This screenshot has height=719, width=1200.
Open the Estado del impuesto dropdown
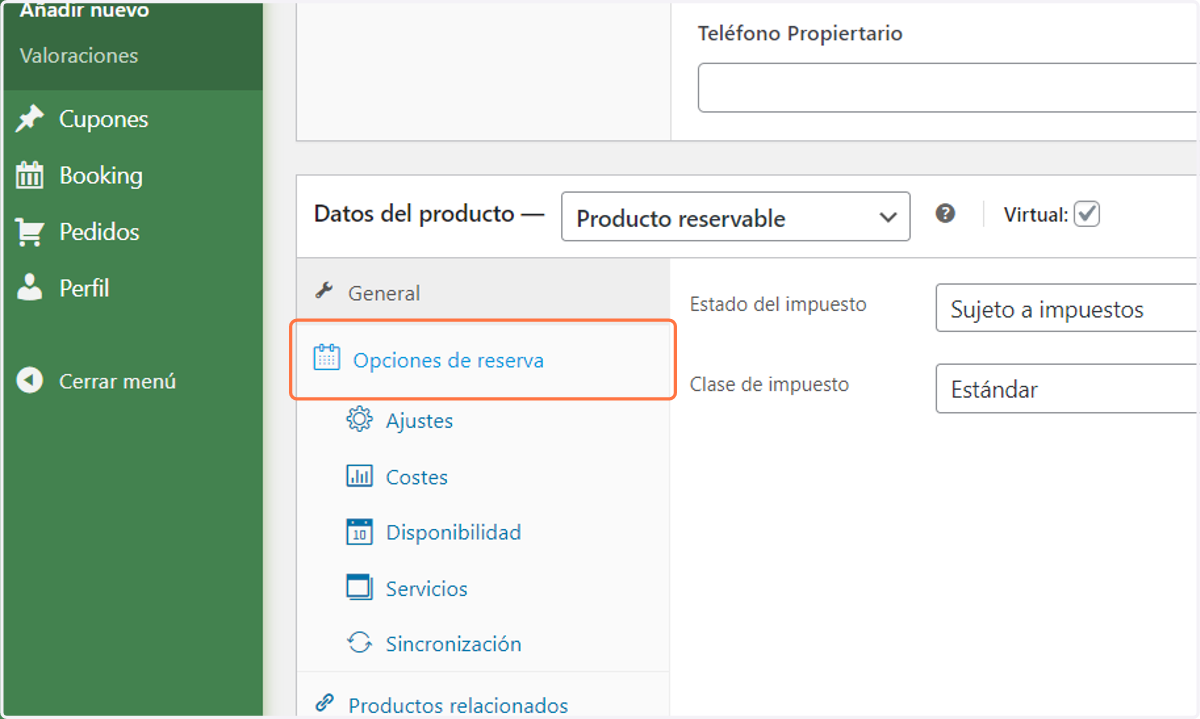pyautogui.click(x=1067, y=308)
